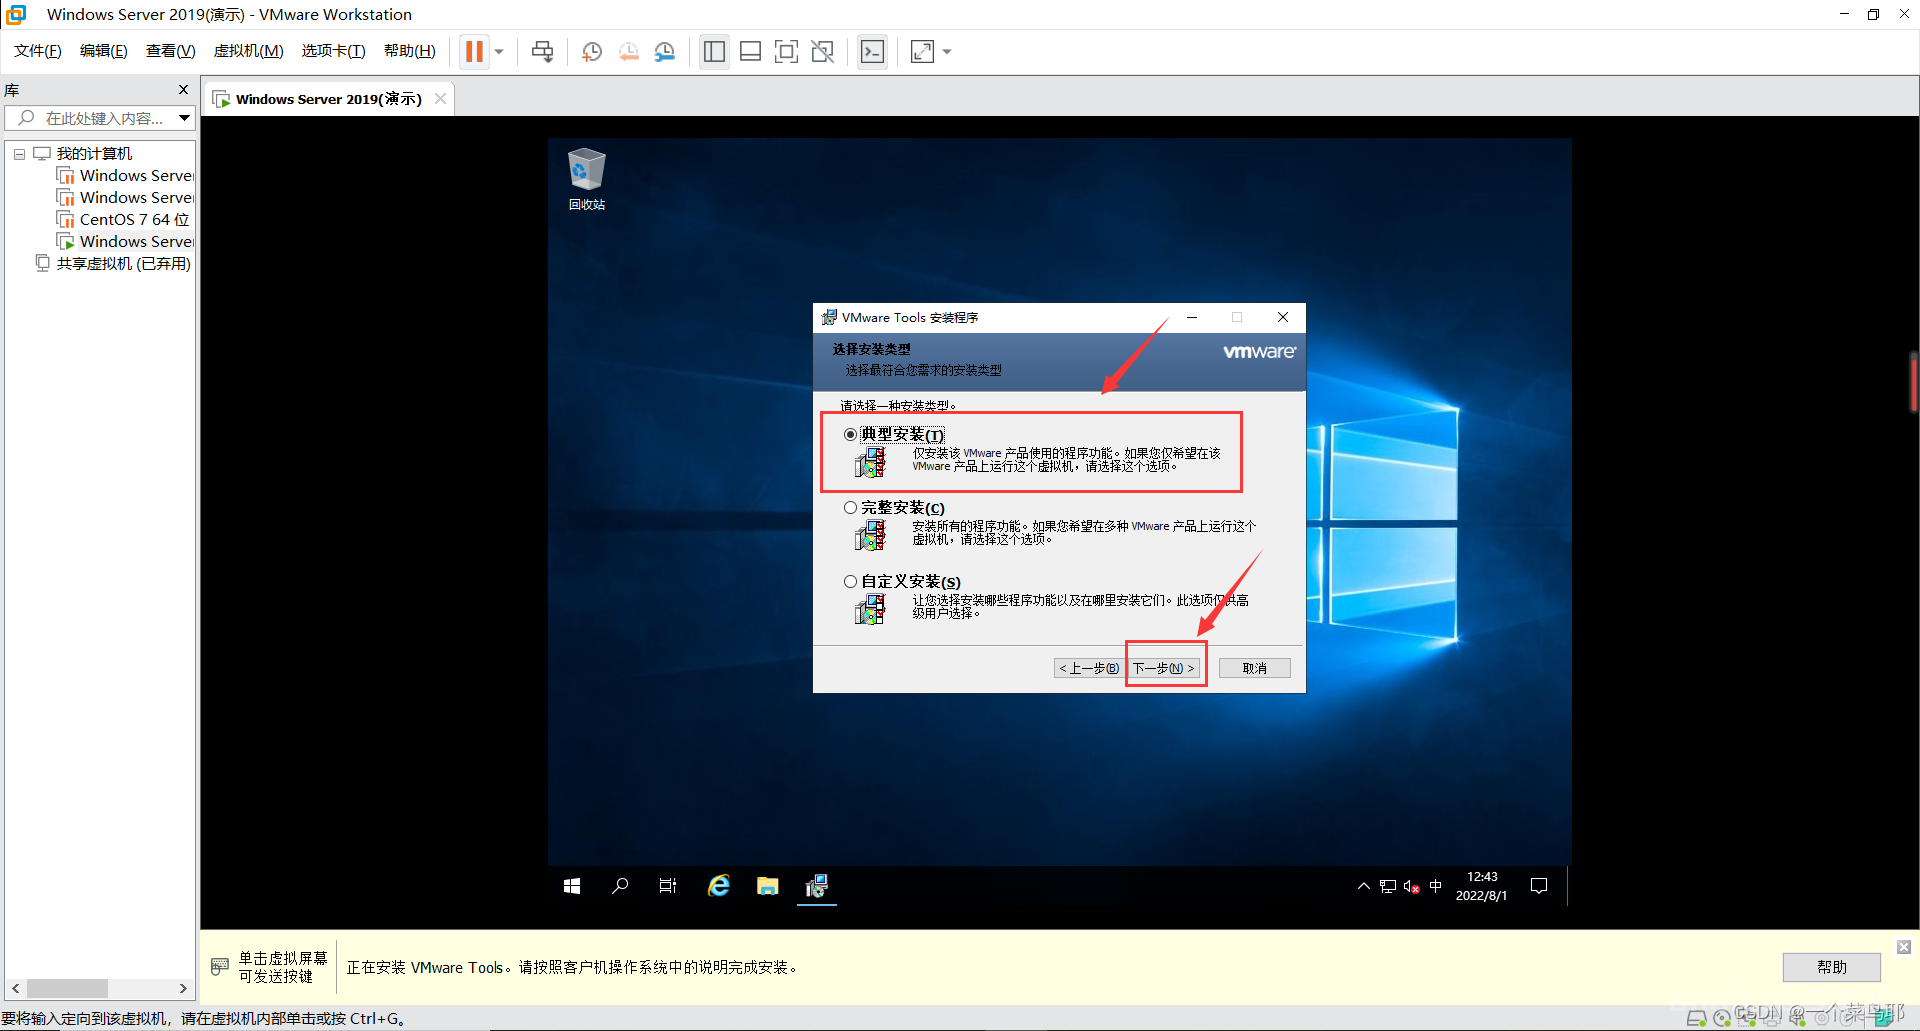
Task: Click the 帮助 button in info bar
Action: [1831, 967]
